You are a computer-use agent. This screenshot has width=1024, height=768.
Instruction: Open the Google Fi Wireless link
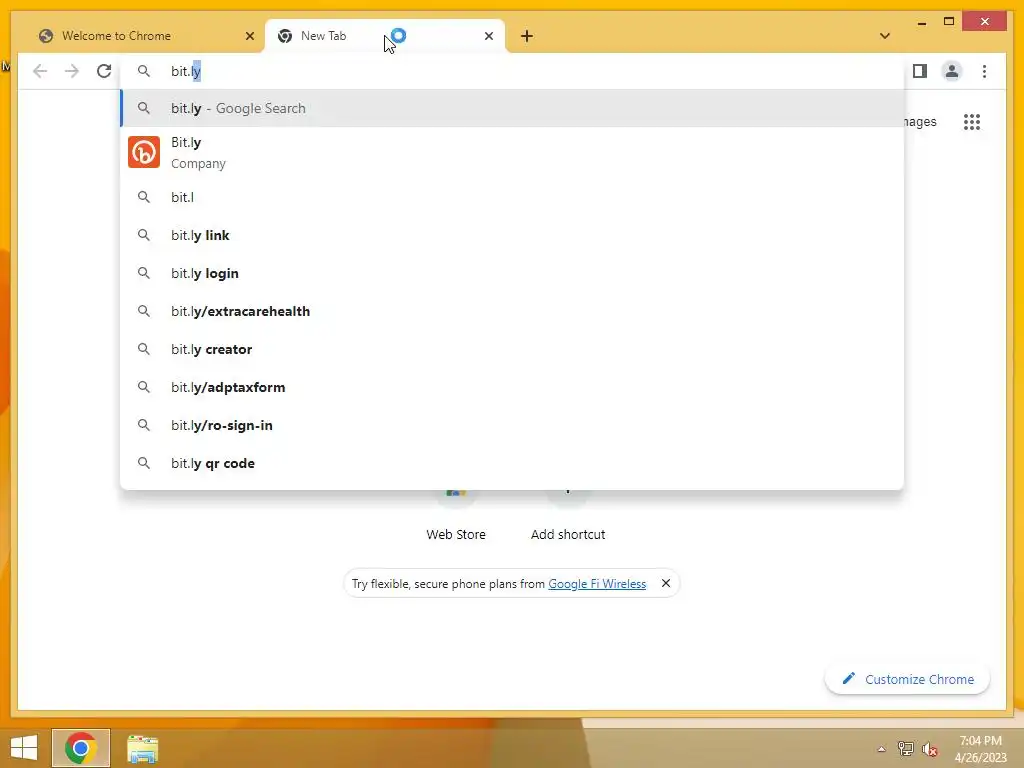597,584
